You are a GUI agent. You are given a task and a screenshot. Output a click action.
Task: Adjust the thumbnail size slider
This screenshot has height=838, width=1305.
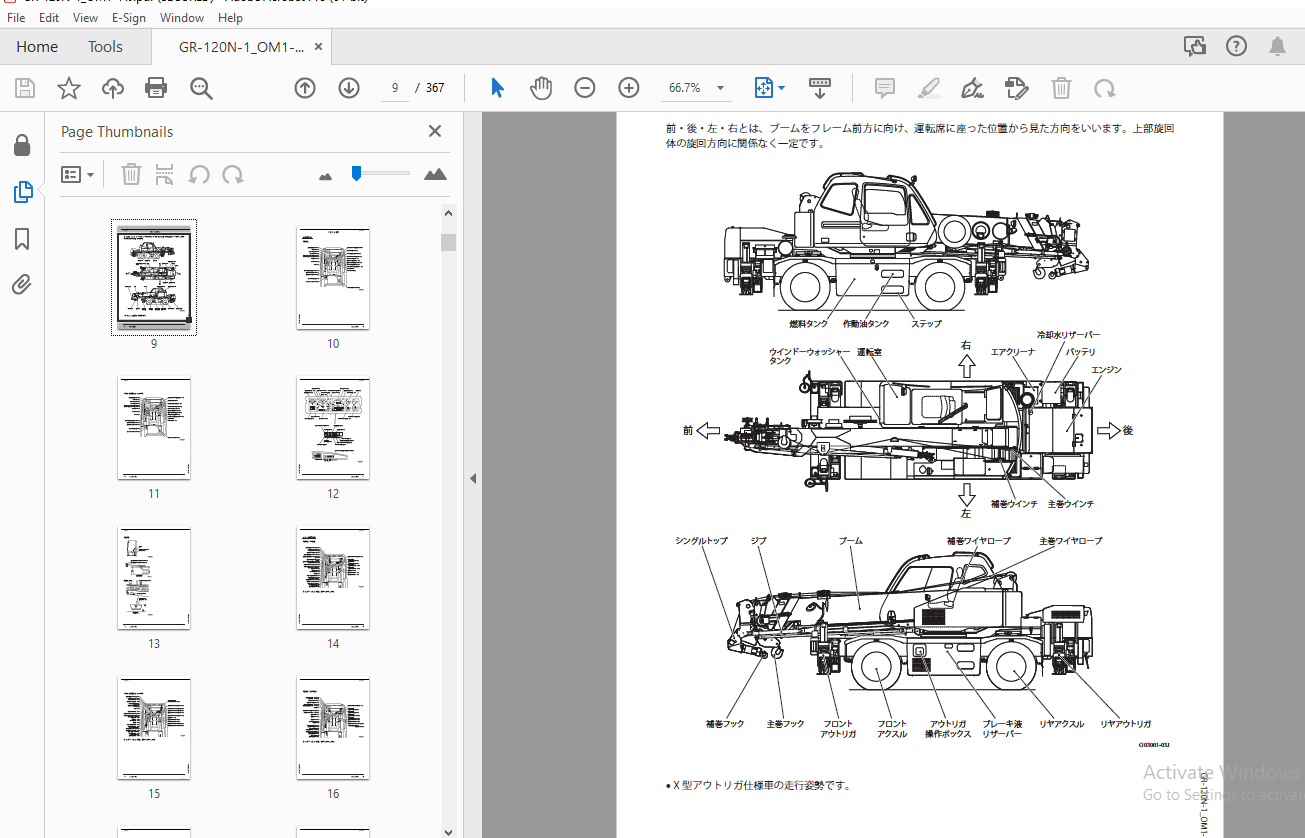click(356, 174)
